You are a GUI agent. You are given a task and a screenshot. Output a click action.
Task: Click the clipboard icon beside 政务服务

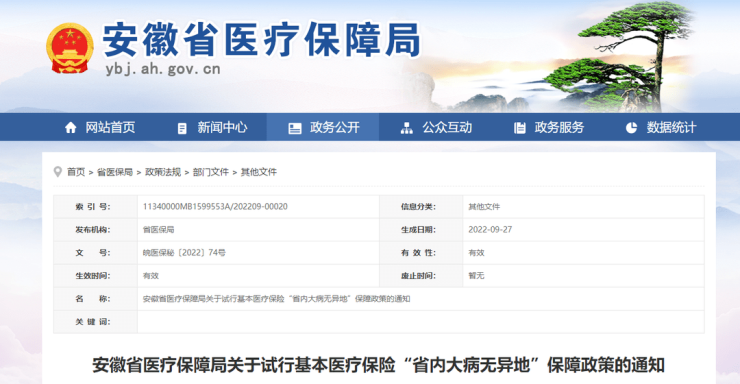[519, 128]
